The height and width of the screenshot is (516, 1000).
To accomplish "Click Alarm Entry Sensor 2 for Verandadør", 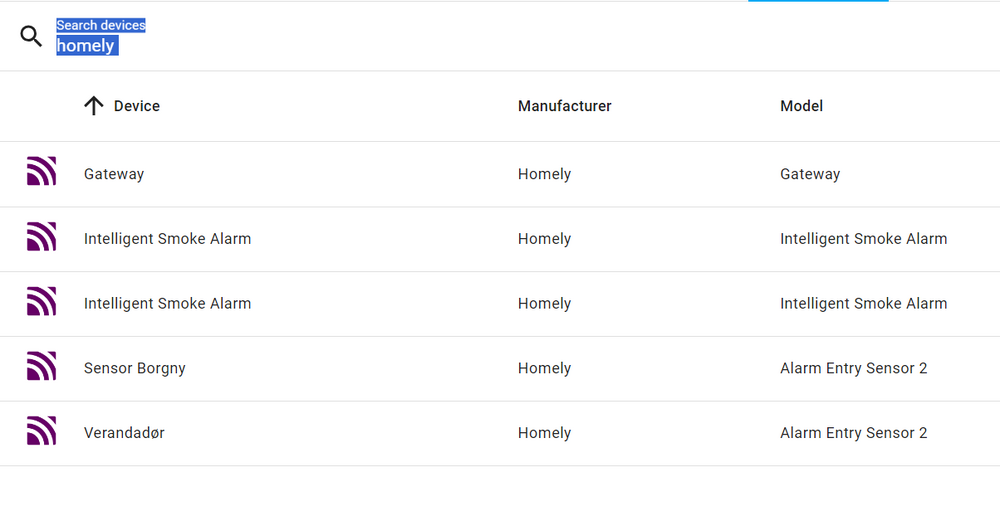I will pyautogui.click(x=853, y=433).
